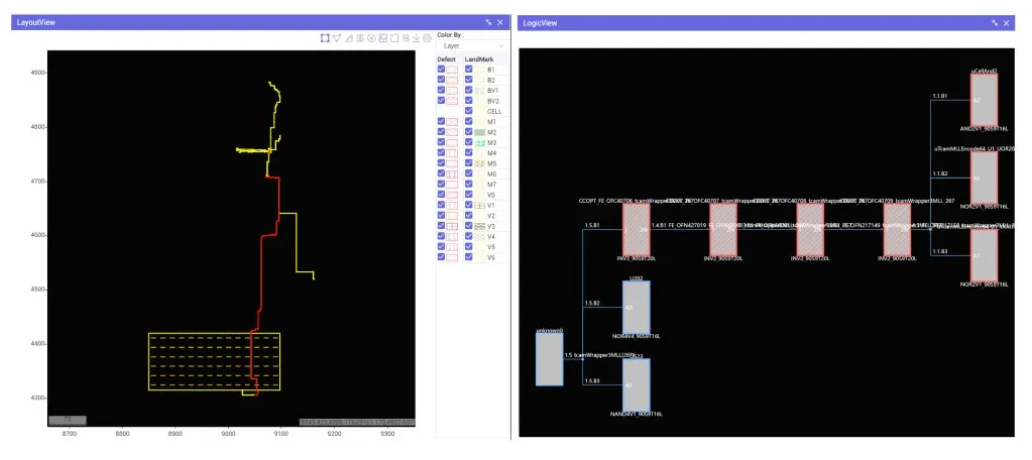Select the ruler measure tool icon

(x=349, y=38)
